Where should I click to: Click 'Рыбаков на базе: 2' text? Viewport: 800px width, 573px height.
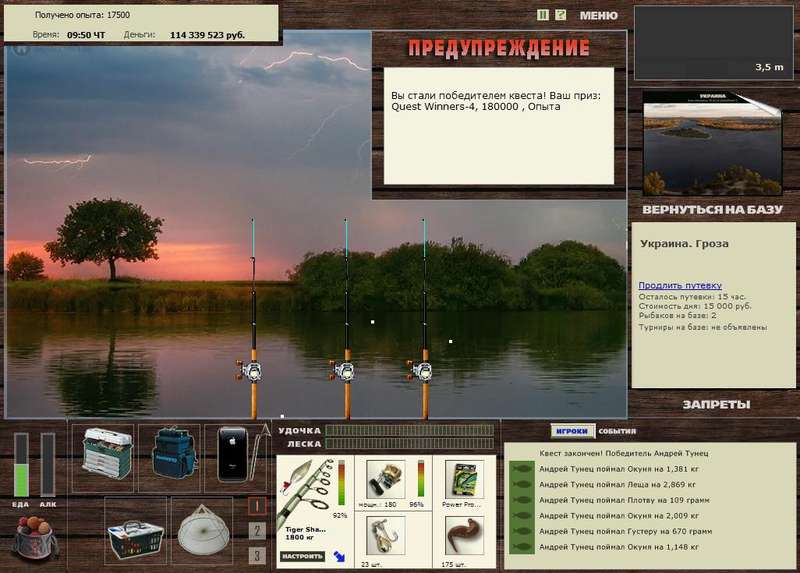point(678,316)
